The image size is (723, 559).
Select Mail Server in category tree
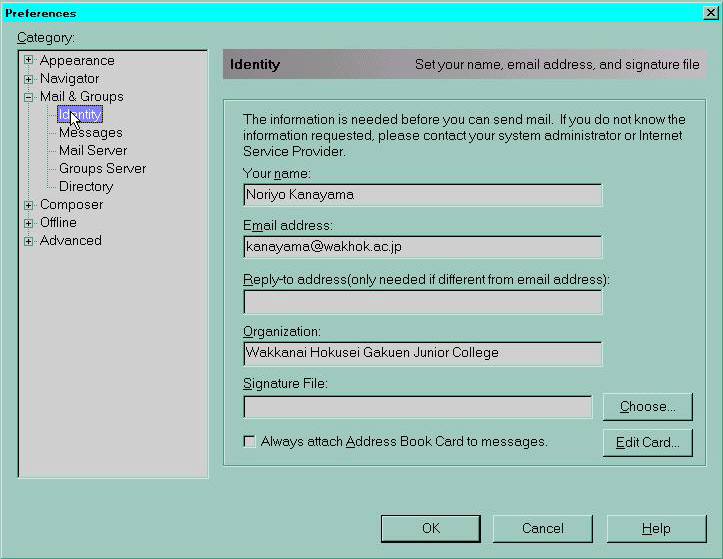pos(93,151)
